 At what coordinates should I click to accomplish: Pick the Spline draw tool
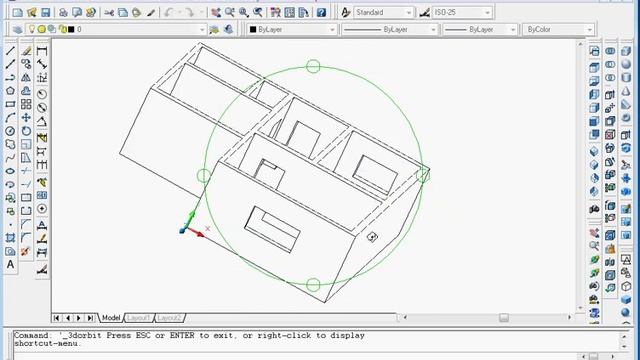click(x=10, y=158)
